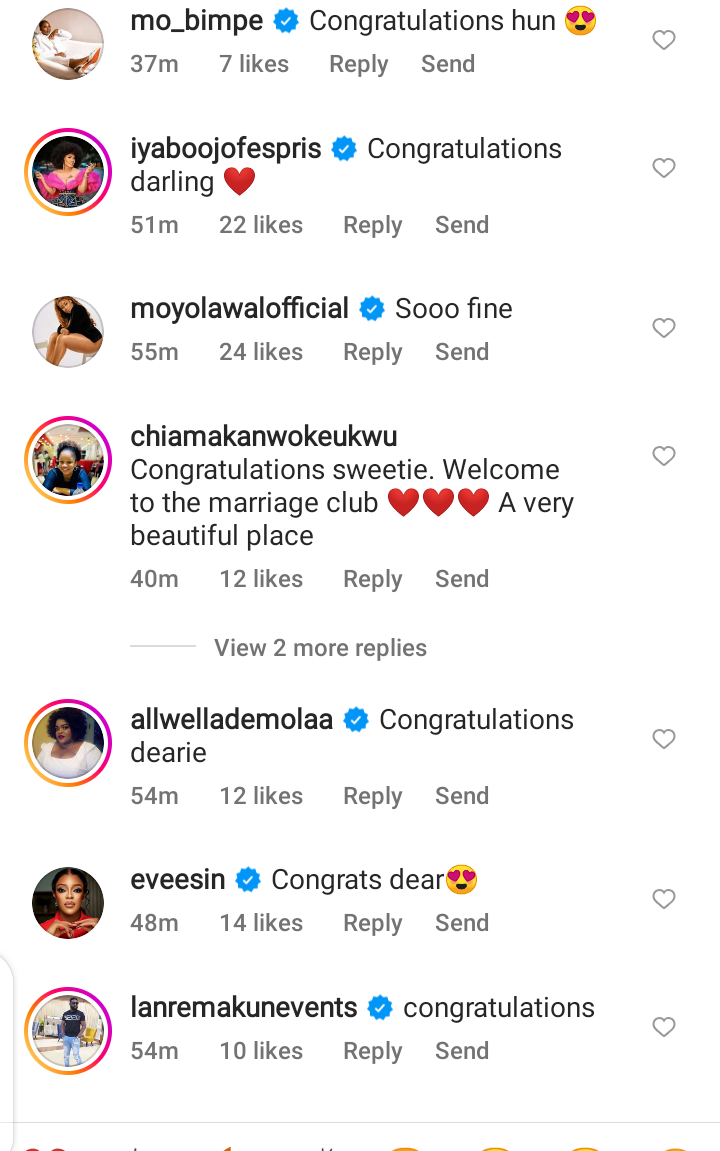Like lanremakunevents' congratulations comment
Viewport: 720px width, 1151px height.
coord(664,1027)
